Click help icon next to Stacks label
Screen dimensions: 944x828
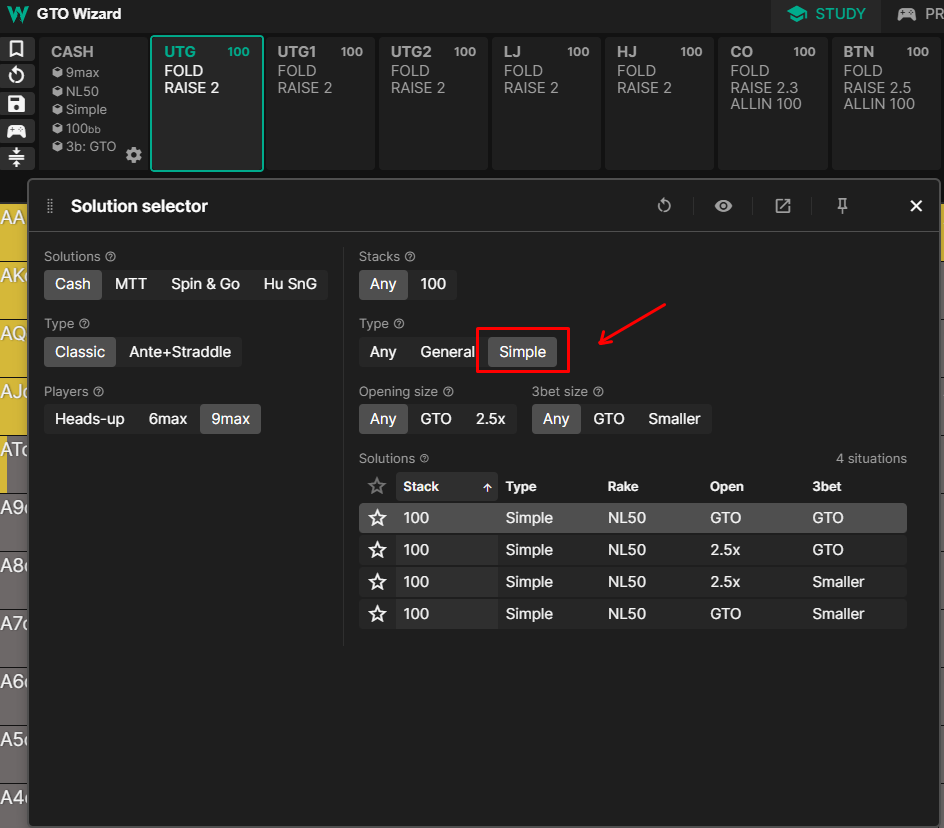[x=410, y=257]
